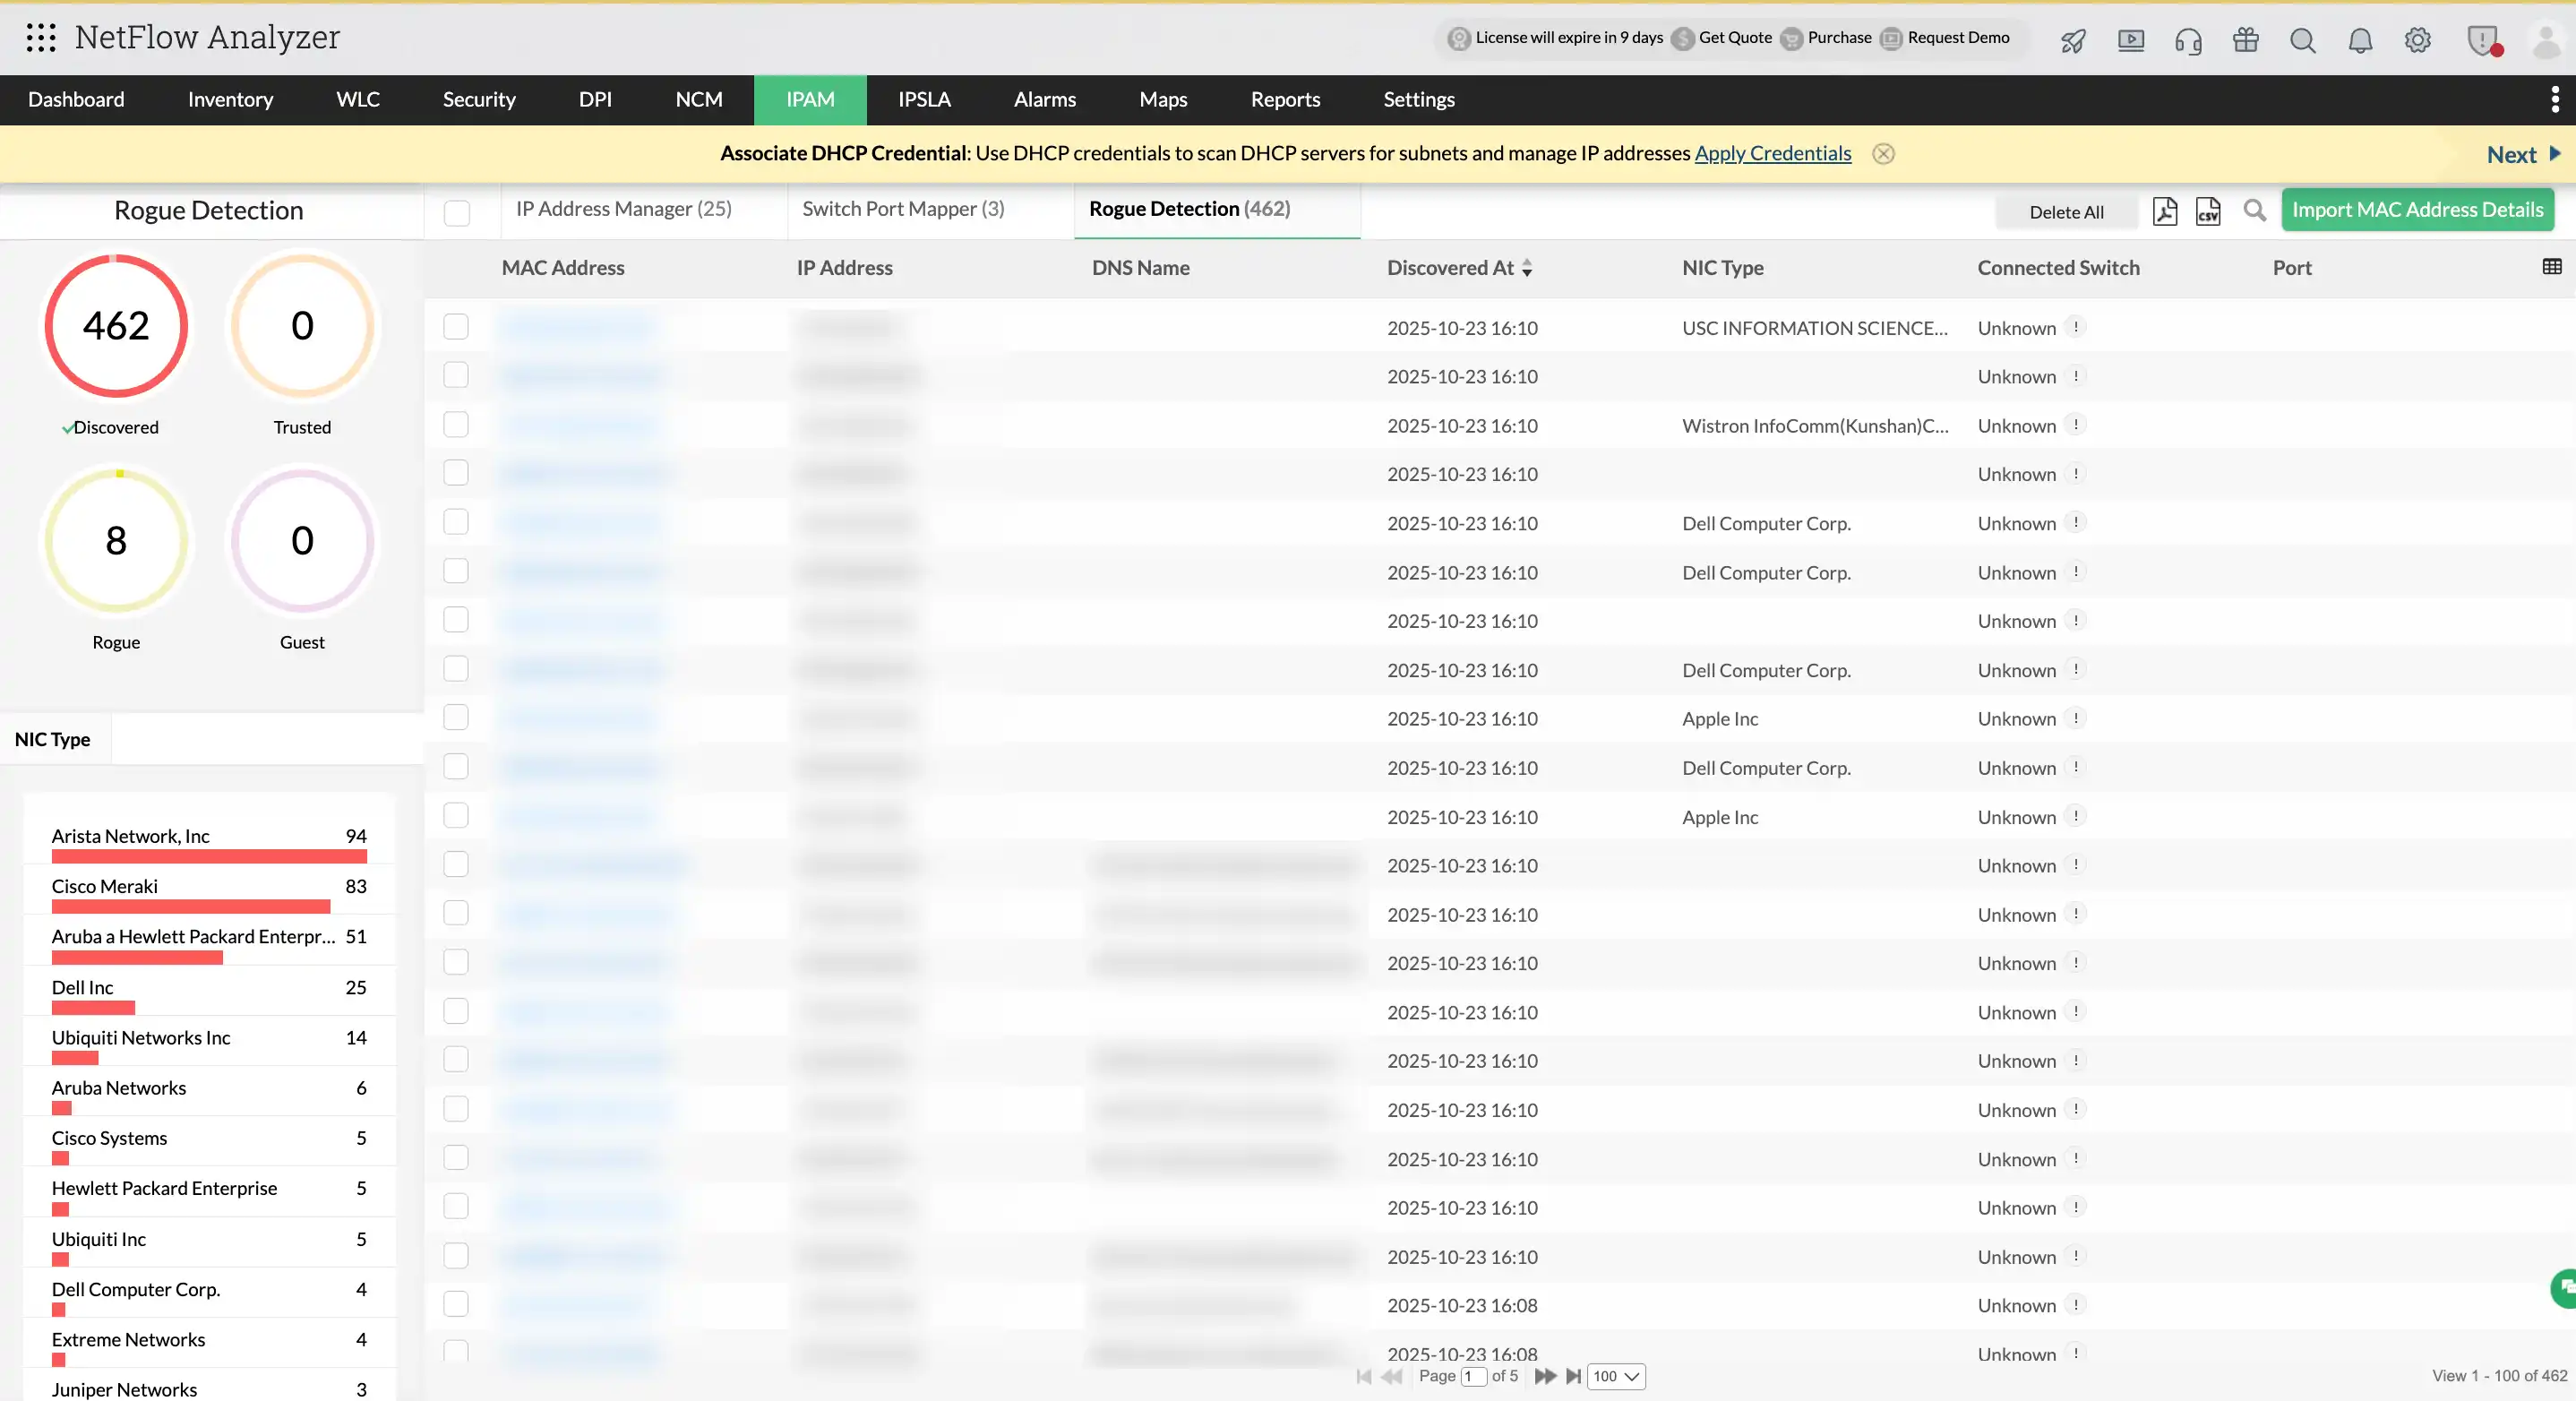Click the Arista Network red bar

[209, 856]
